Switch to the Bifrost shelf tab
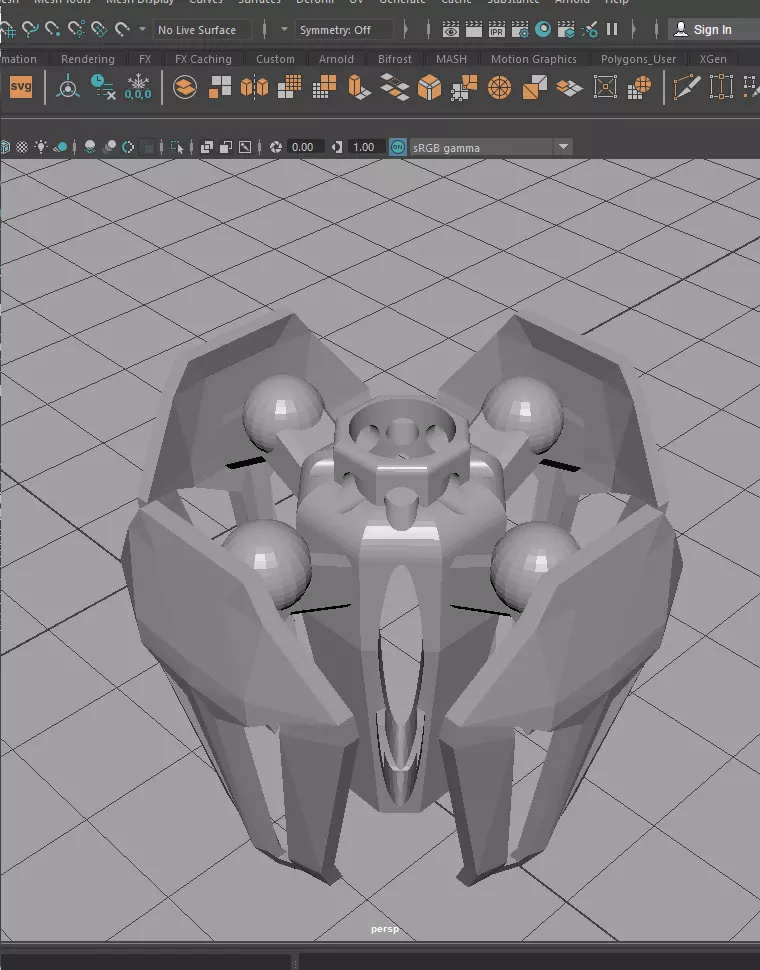Screen dimensions: 760x970 click(x=395, y=59)
